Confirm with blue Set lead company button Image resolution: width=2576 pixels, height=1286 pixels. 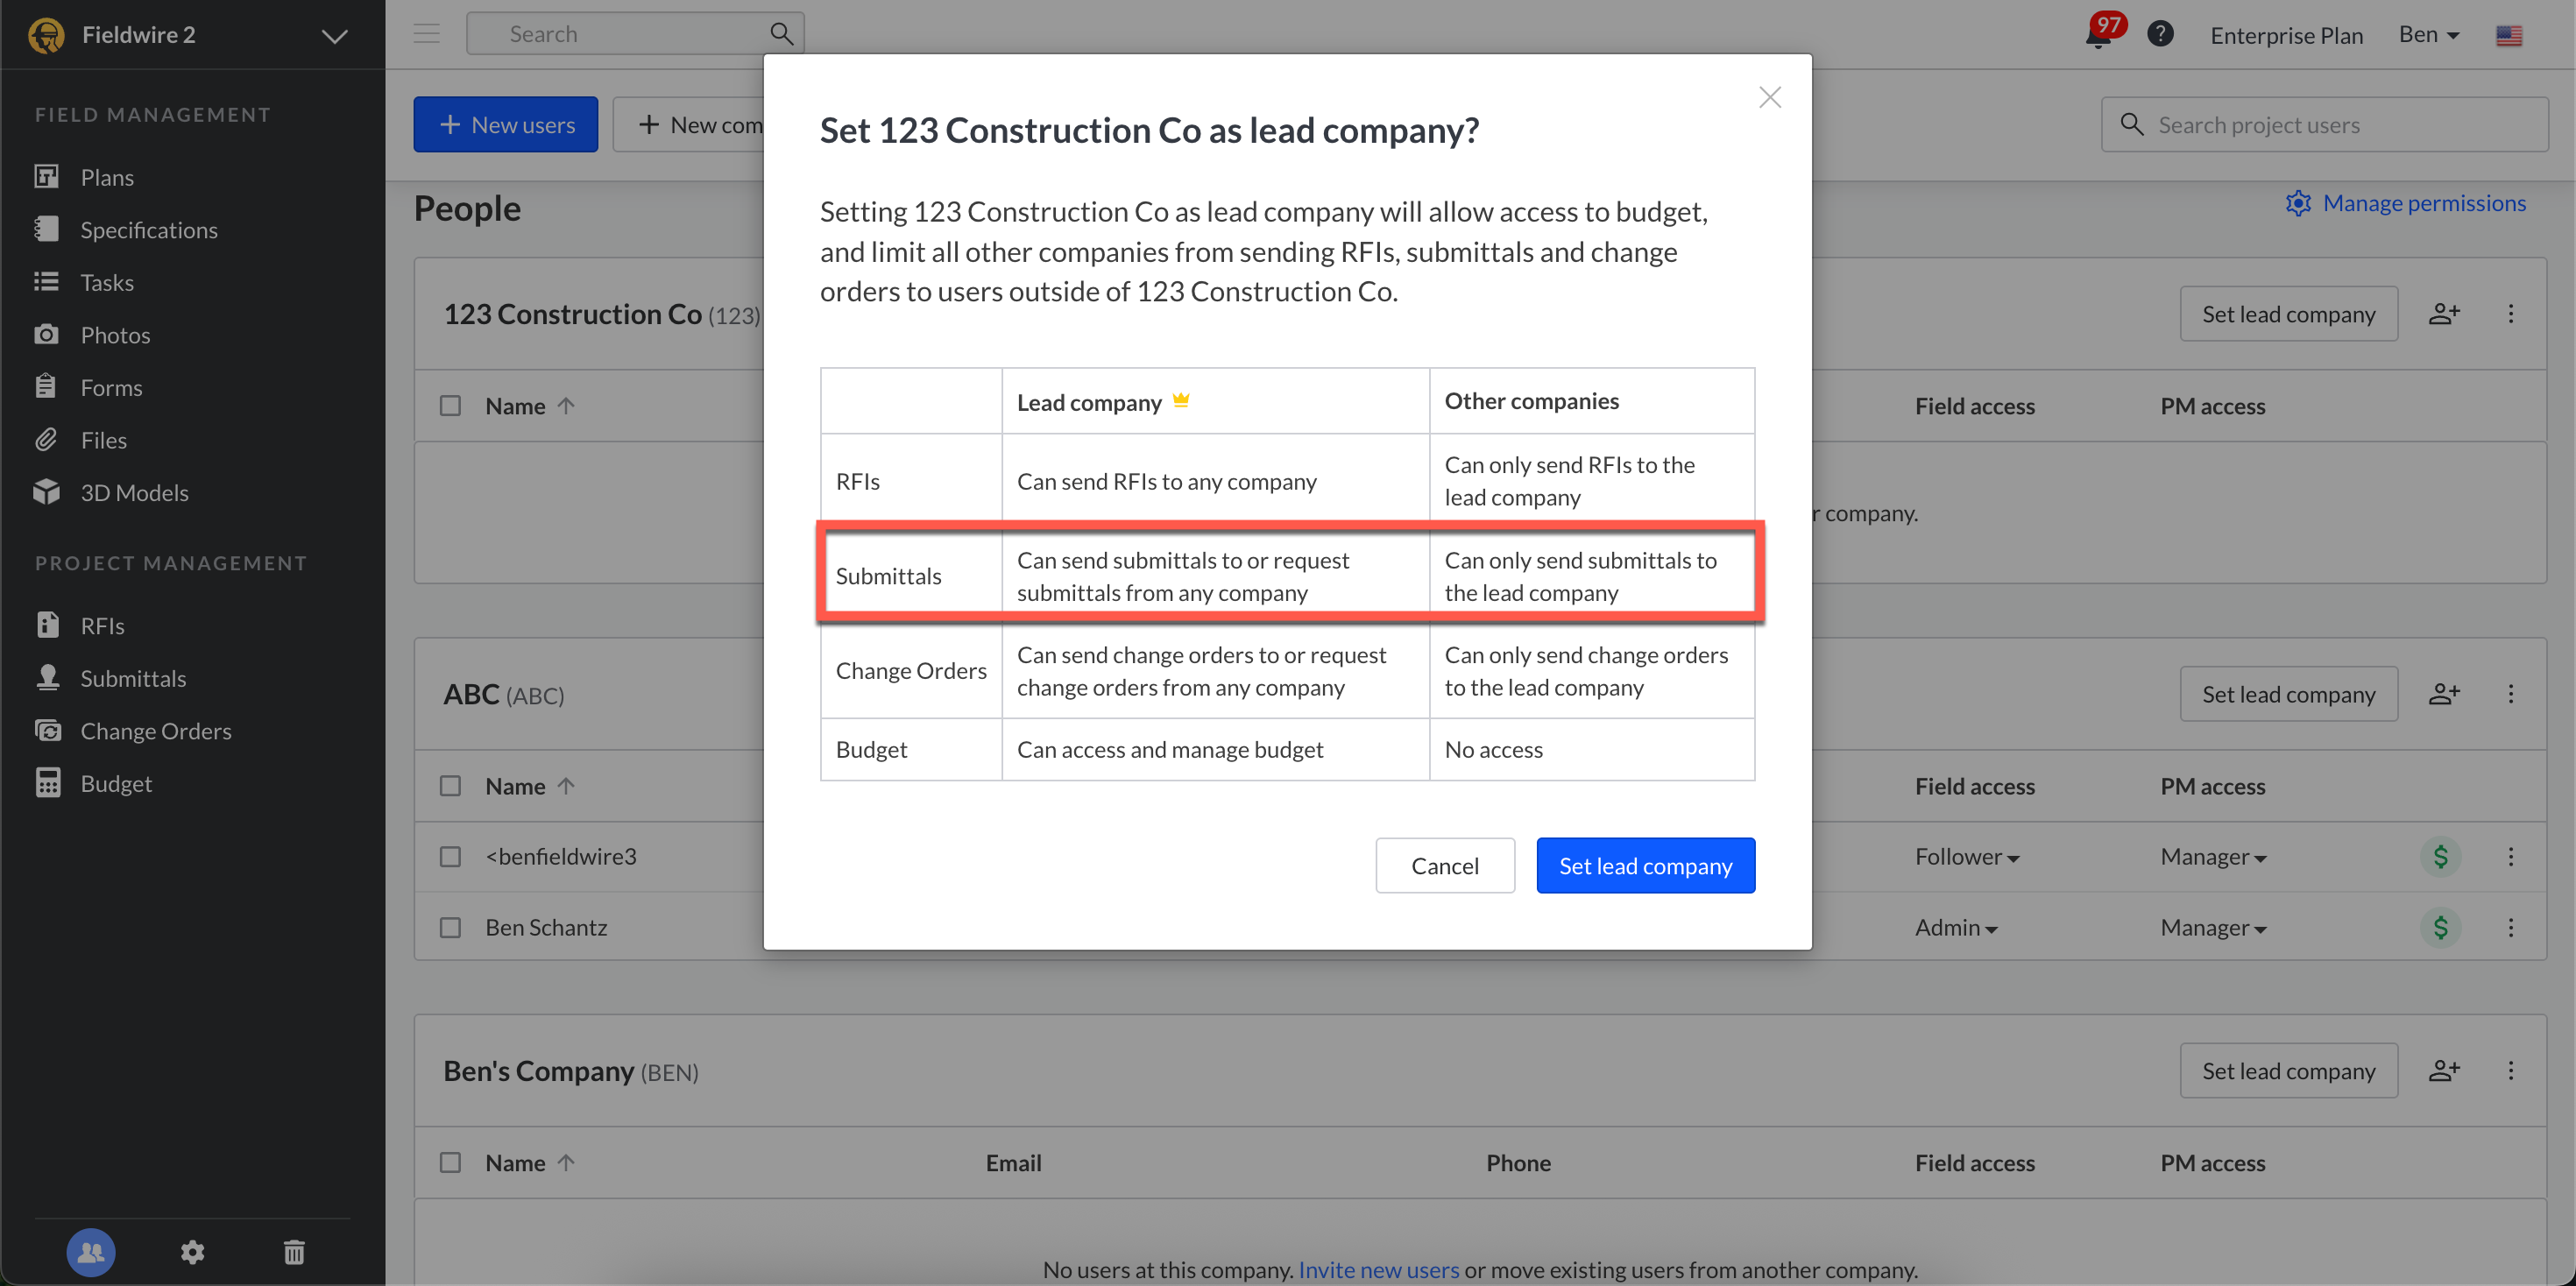click(1645, 865)
